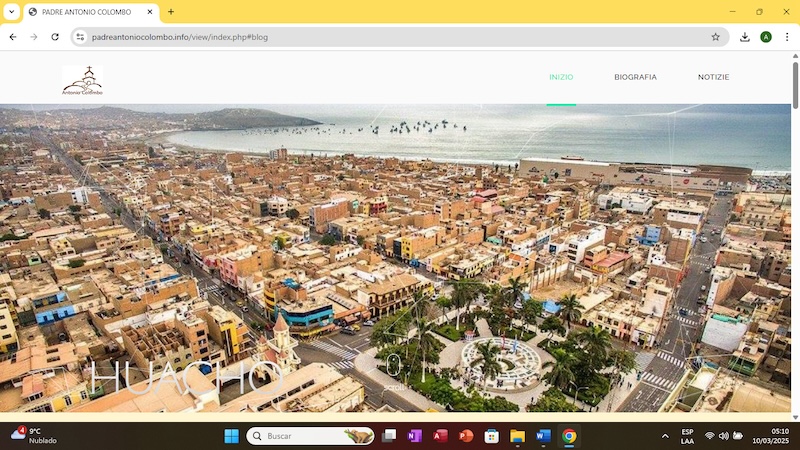Click the Chrome icon on the taskbar

[x=569, y=436]
